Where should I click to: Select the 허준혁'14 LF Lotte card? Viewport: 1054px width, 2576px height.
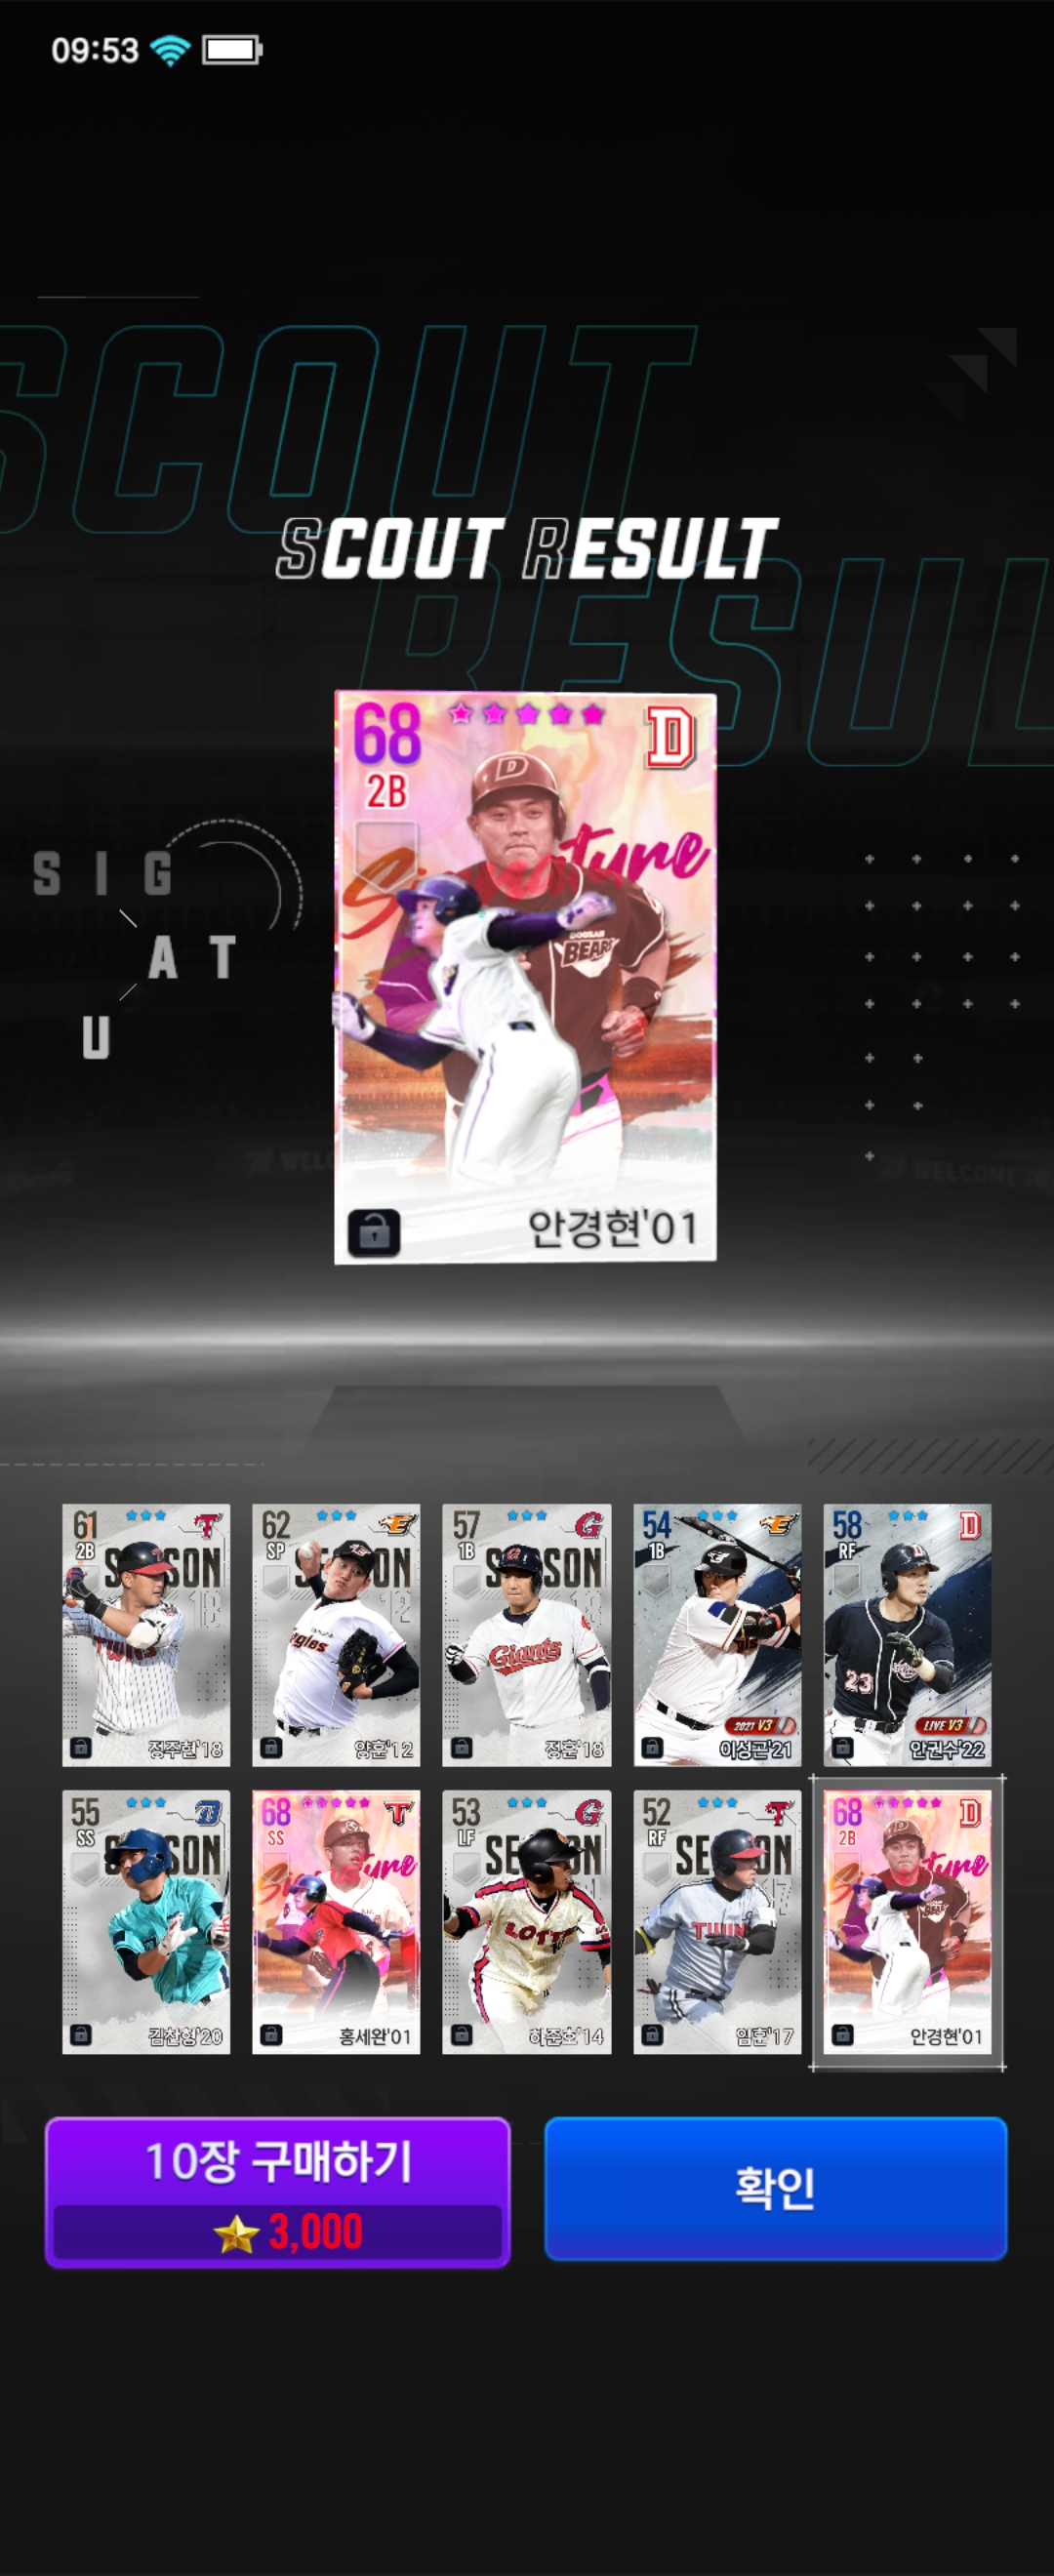pyautogui.click(x=526, y=1922)
